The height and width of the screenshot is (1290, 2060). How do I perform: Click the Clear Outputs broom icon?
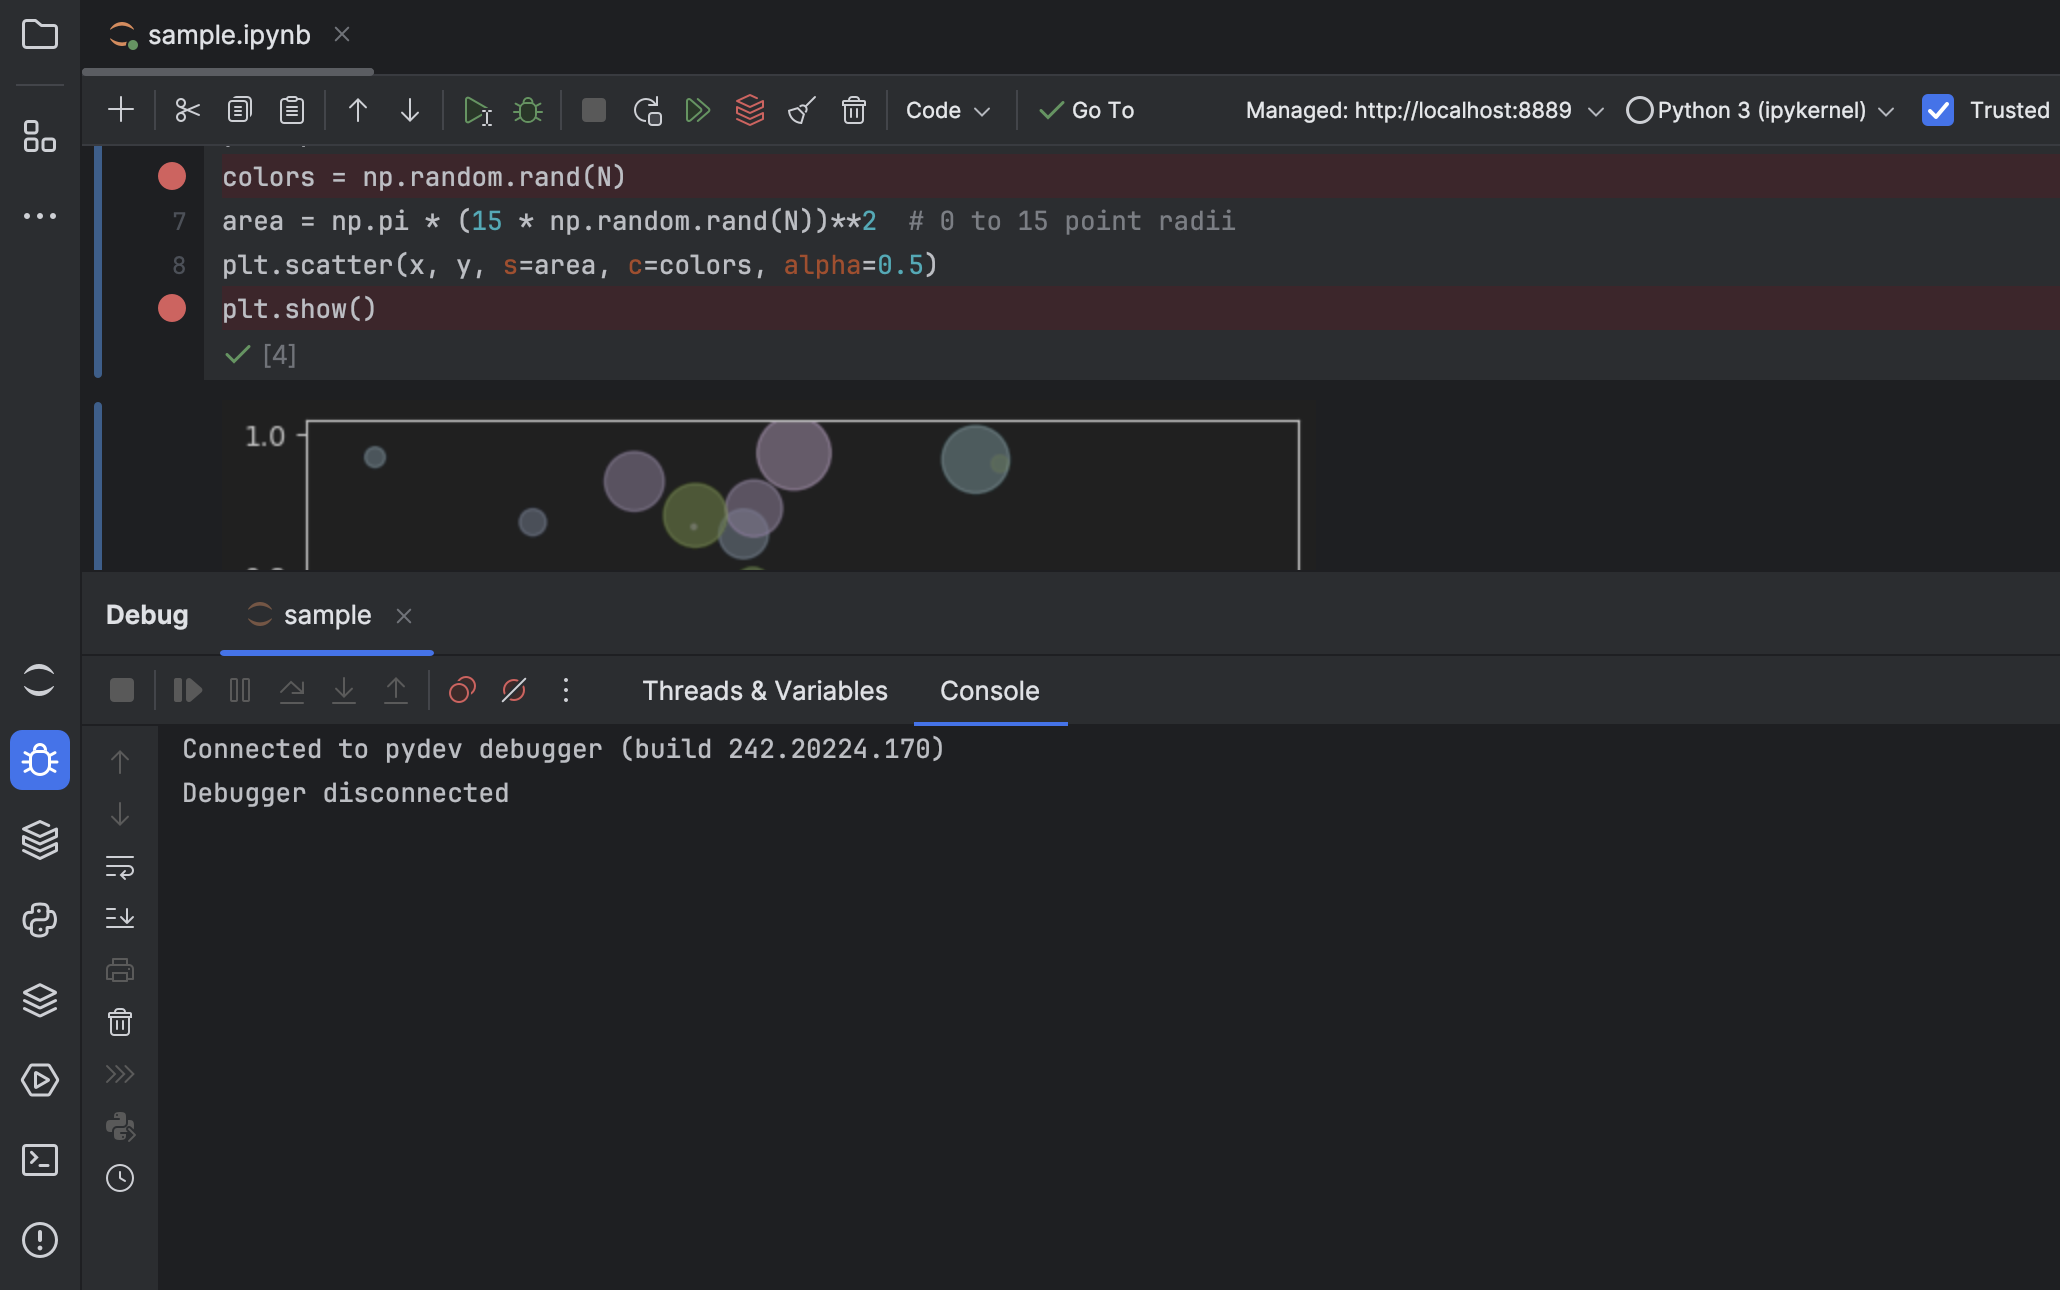point(802,110)
